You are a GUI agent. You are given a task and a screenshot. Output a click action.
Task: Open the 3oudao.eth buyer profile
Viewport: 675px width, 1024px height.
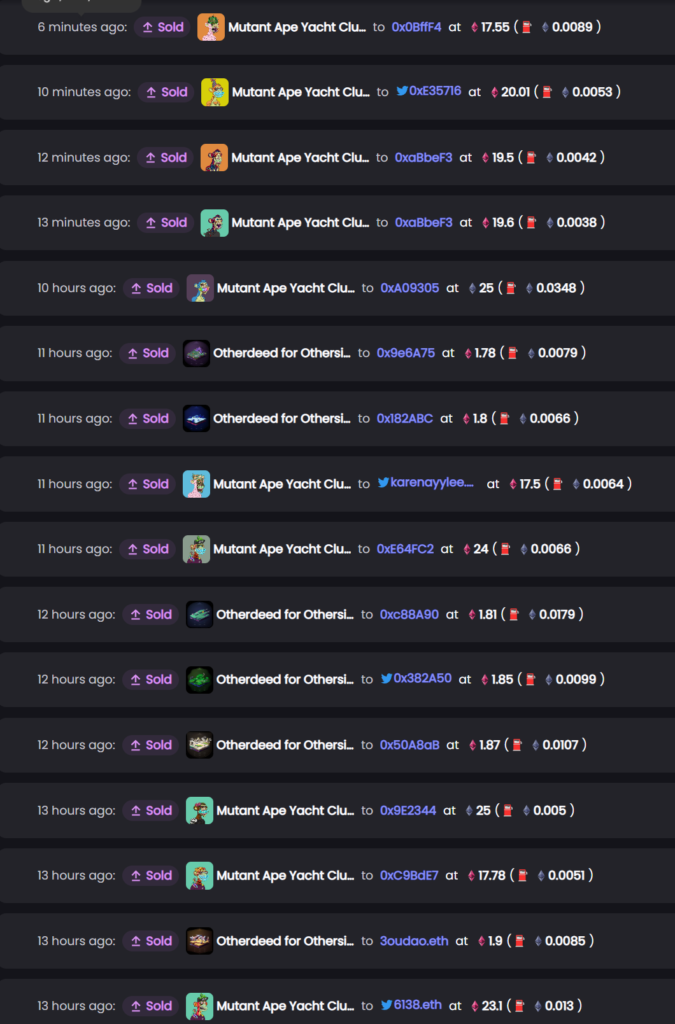pos(414,941)
